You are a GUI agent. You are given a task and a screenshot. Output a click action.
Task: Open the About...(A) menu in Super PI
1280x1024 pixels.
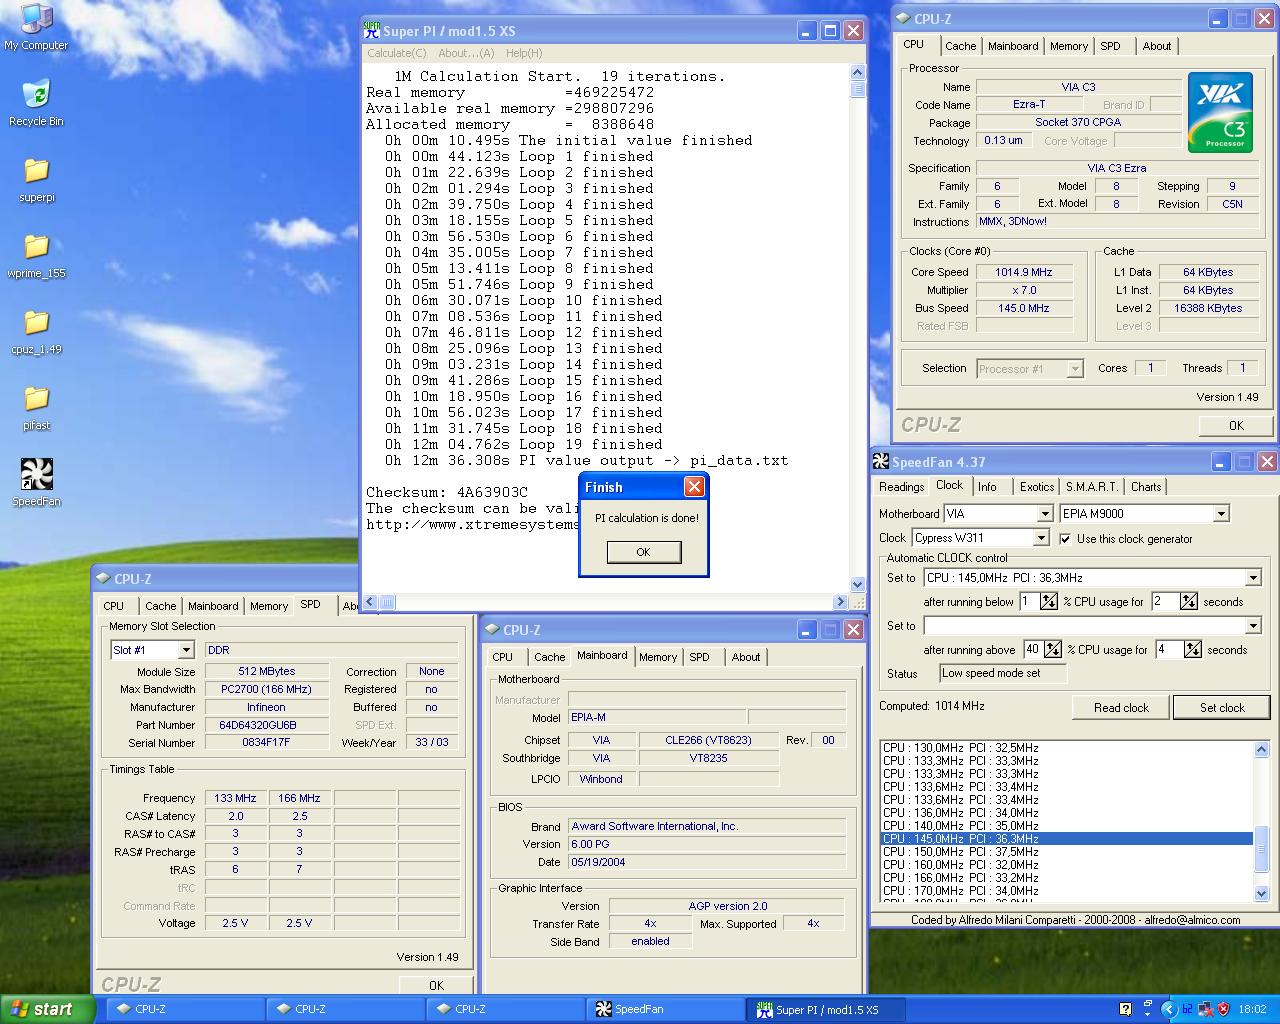[466, 53]
